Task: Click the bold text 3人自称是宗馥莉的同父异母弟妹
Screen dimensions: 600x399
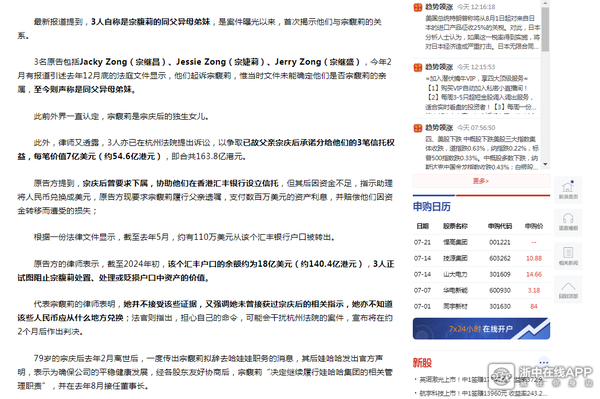Action: 150,22
